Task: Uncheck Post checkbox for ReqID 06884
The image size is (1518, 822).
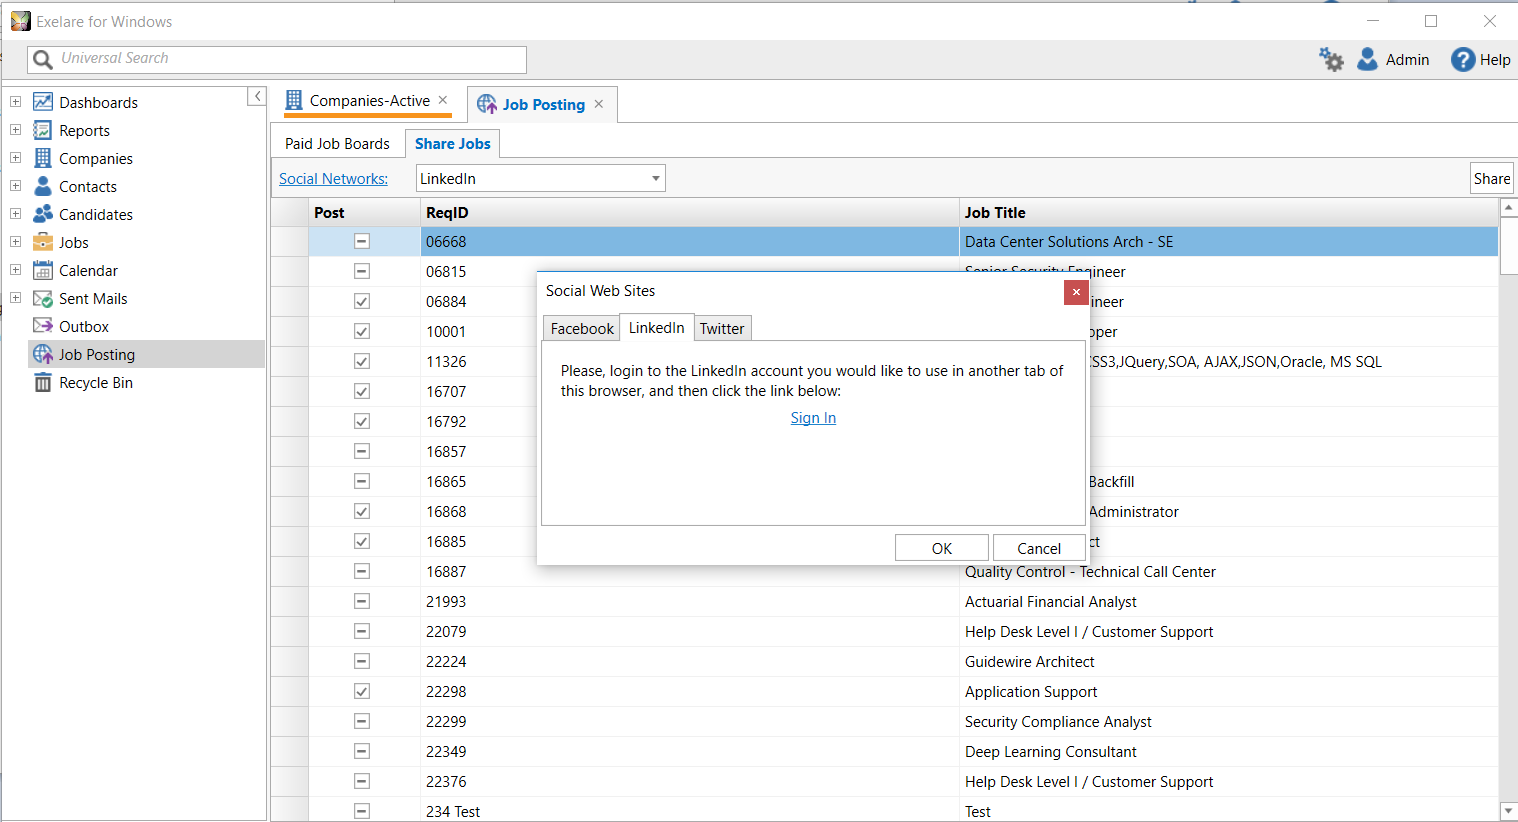Action: pos(362,301)
